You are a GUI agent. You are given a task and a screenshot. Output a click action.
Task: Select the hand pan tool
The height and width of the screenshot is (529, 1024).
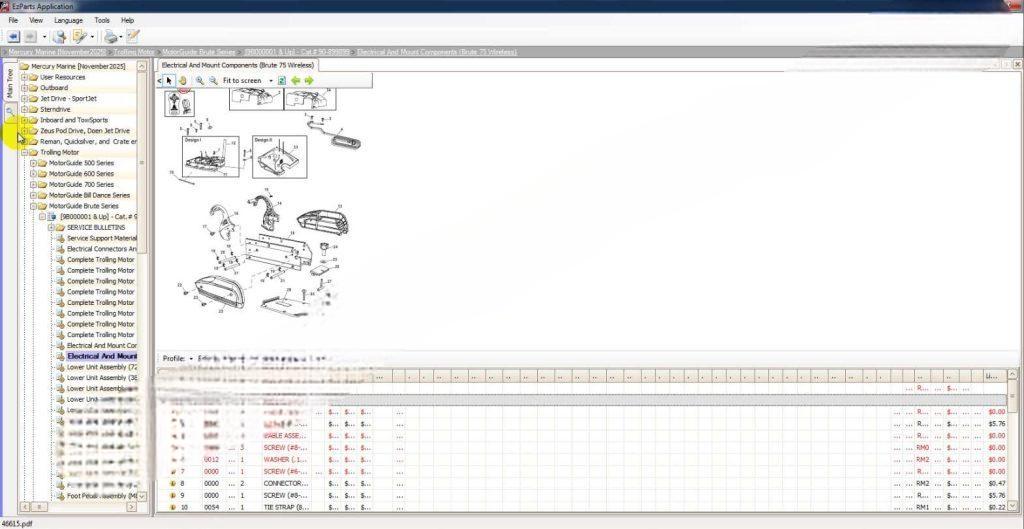point(182,80)
